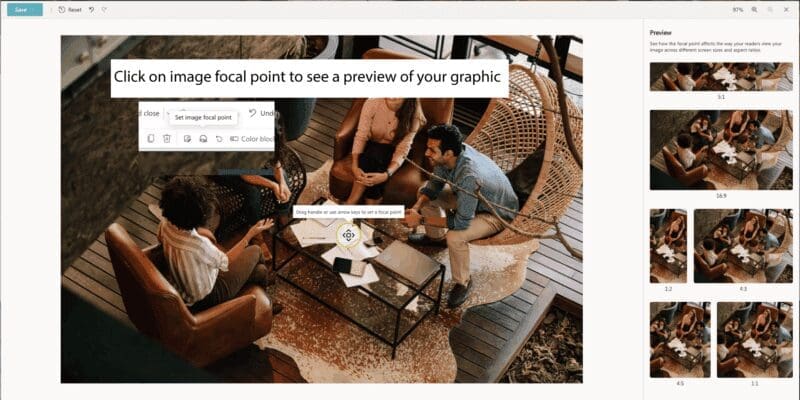Click the teal Save button

tap(25, 10)
